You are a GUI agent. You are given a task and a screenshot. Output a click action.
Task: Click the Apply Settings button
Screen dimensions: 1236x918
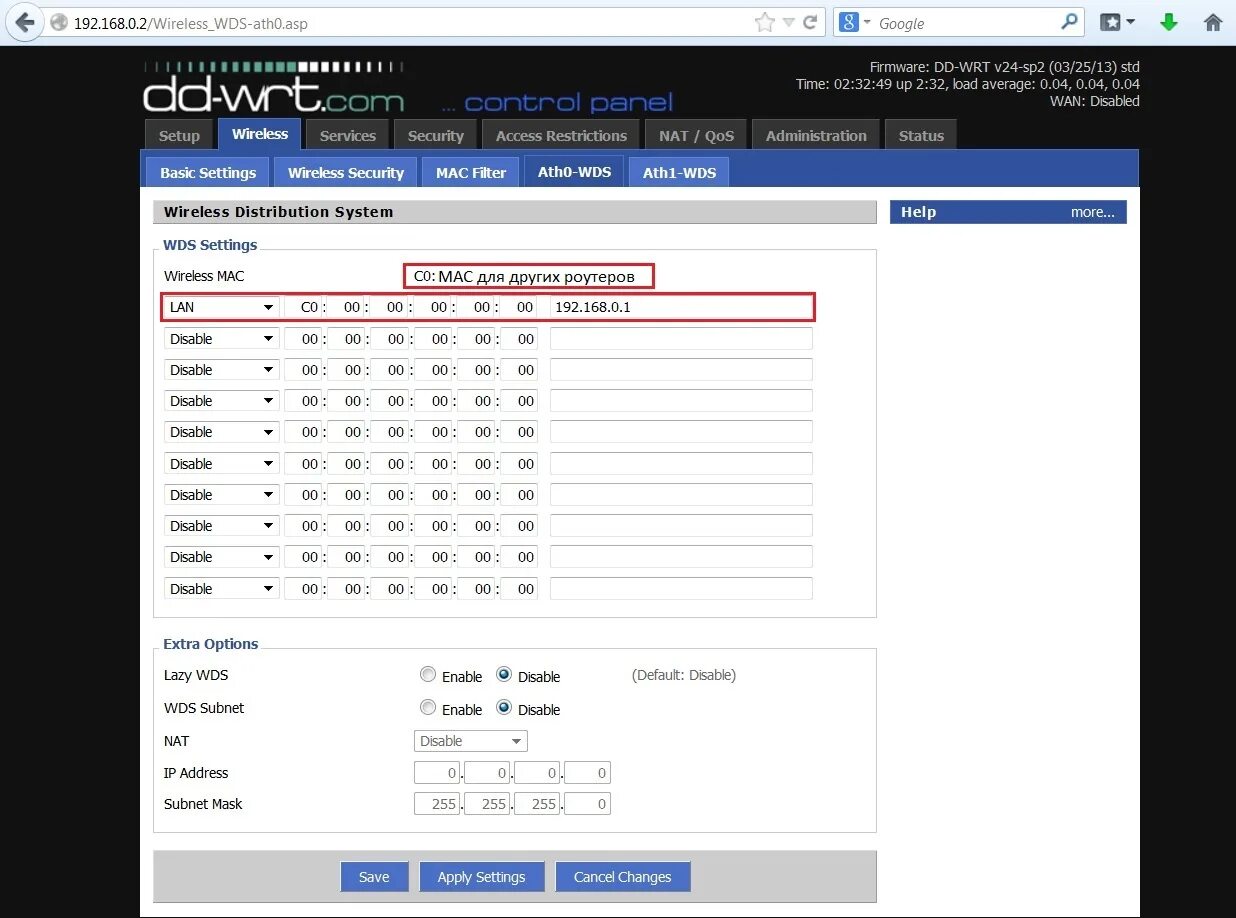481,877
